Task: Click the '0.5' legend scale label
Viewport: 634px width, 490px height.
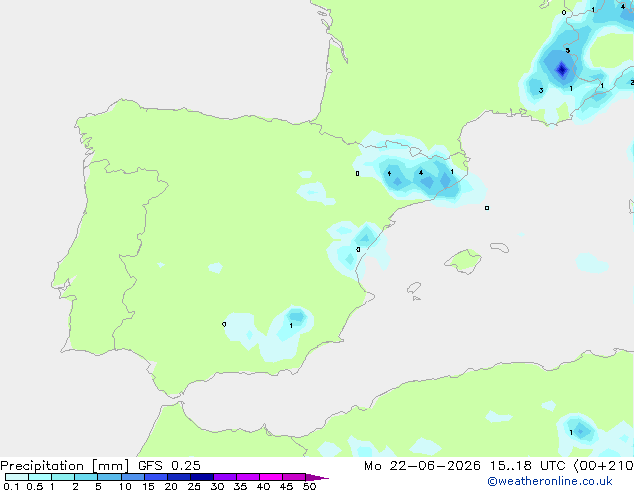Action: point(34,486)
